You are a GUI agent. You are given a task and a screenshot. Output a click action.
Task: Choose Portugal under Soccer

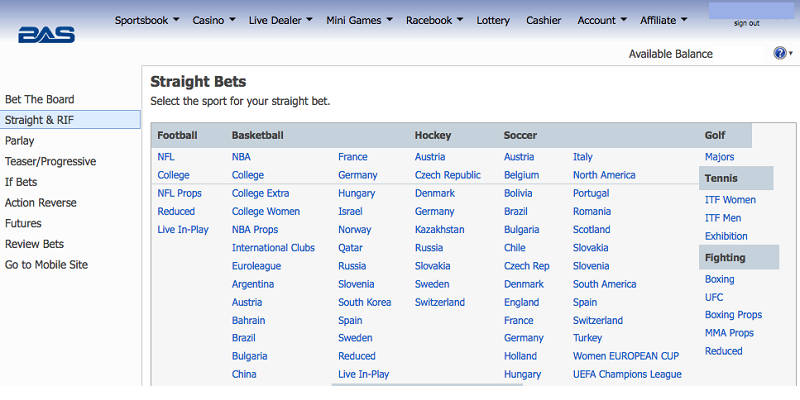click(591, 193)
